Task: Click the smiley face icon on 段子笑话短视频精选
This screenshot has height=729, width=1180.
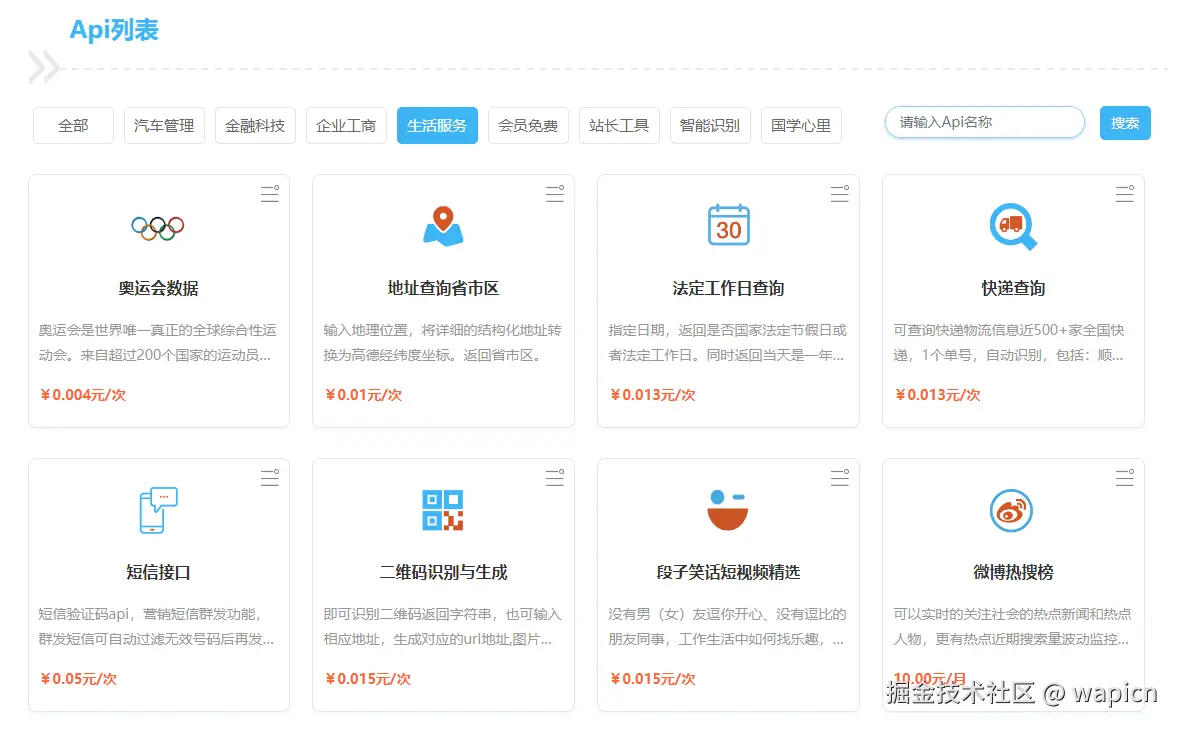Action: 727,510
